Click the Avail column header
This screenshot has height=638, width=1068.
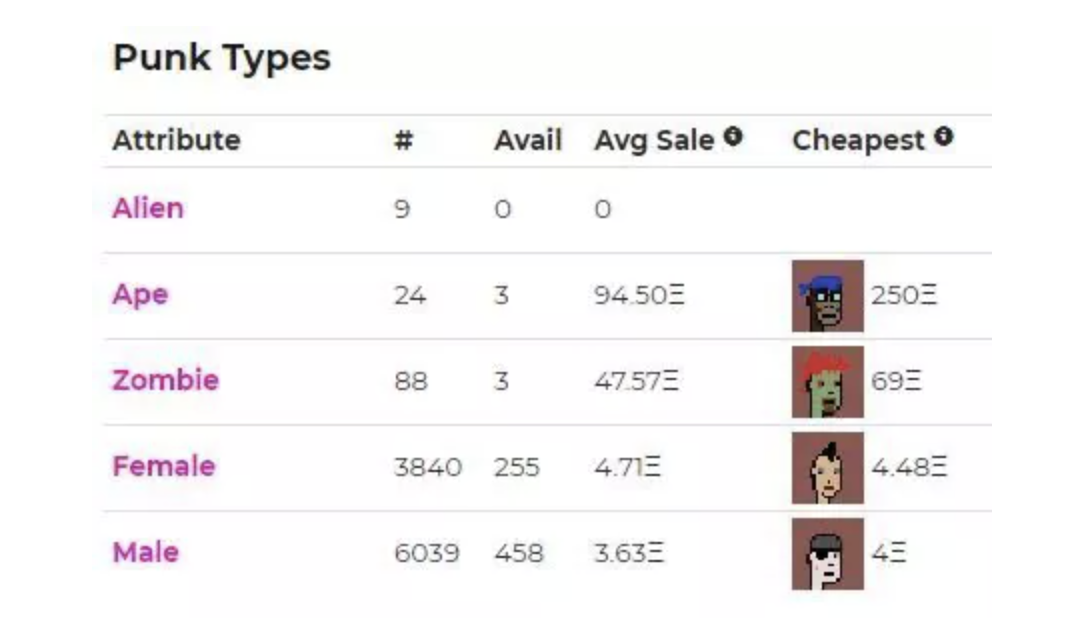(528, 140)
